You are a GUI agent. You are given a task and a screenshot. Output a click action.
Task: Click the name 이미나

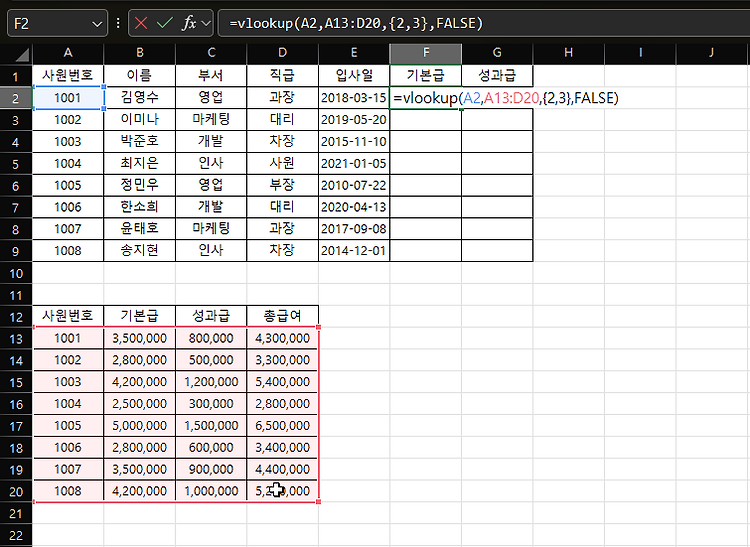coord(139,120)
